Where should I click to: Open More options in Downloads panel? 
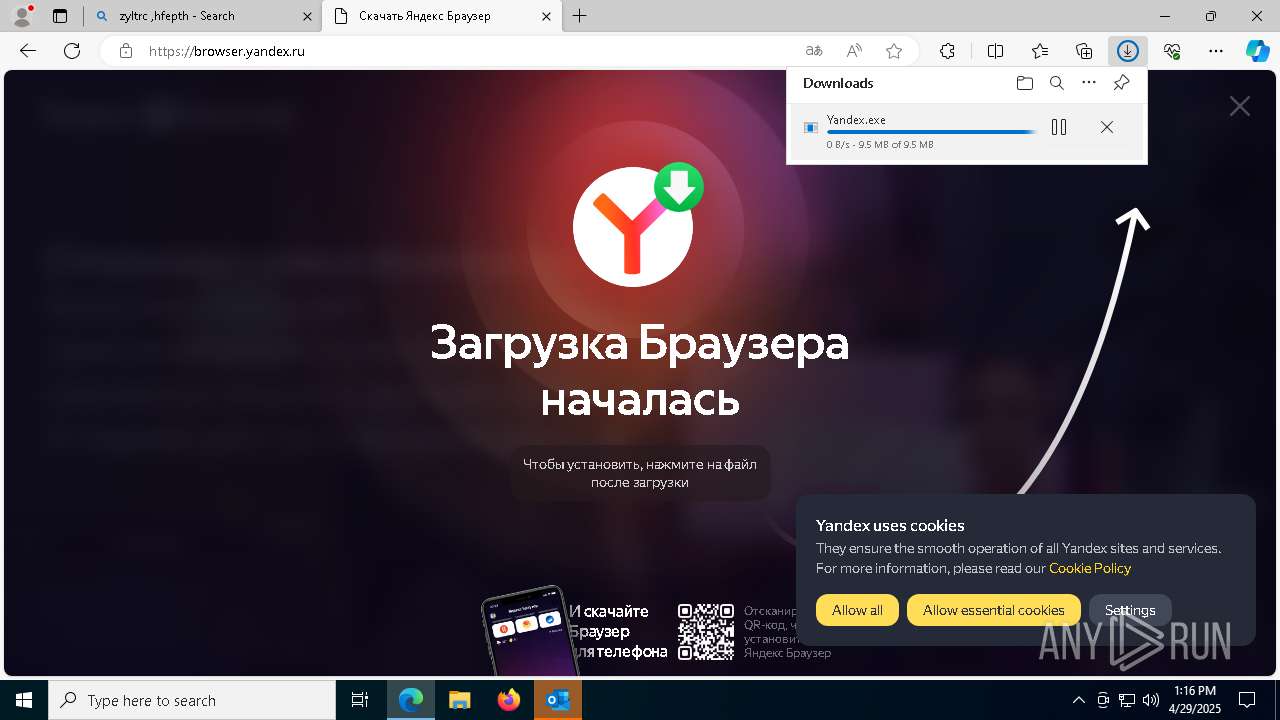click(1089, 83)
